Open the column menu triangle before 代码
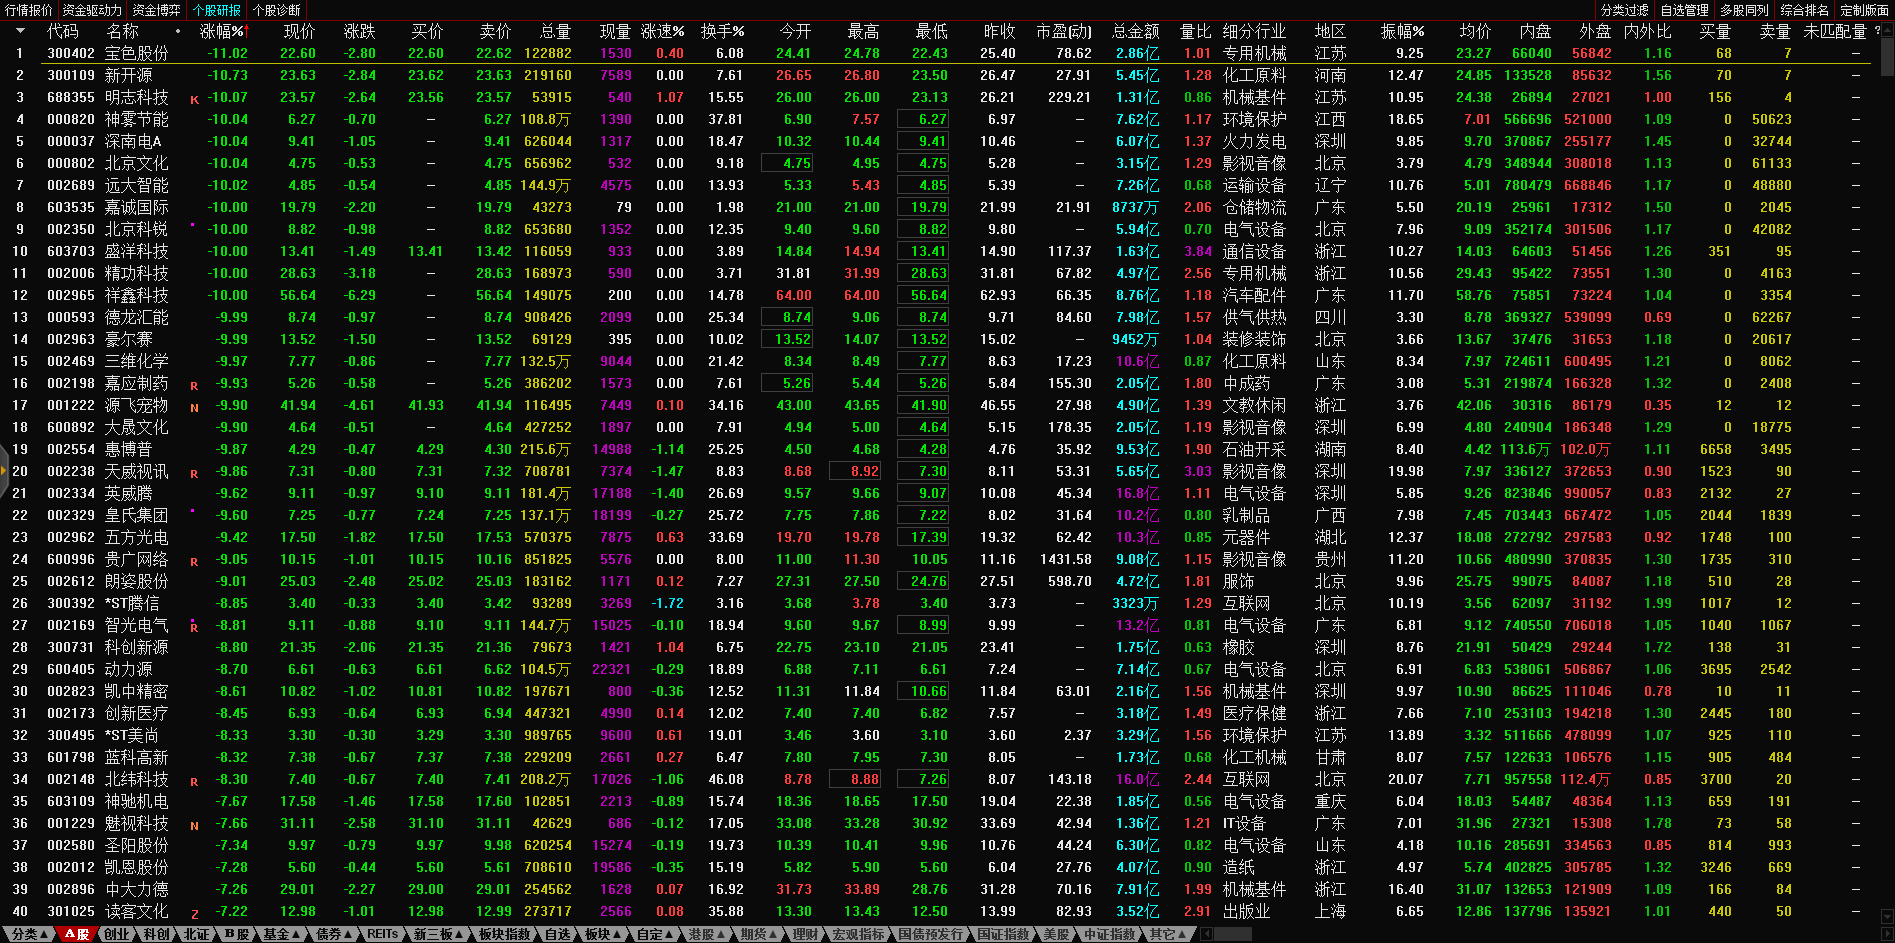Screen dimensions: 1895x943 click(19, 31)
